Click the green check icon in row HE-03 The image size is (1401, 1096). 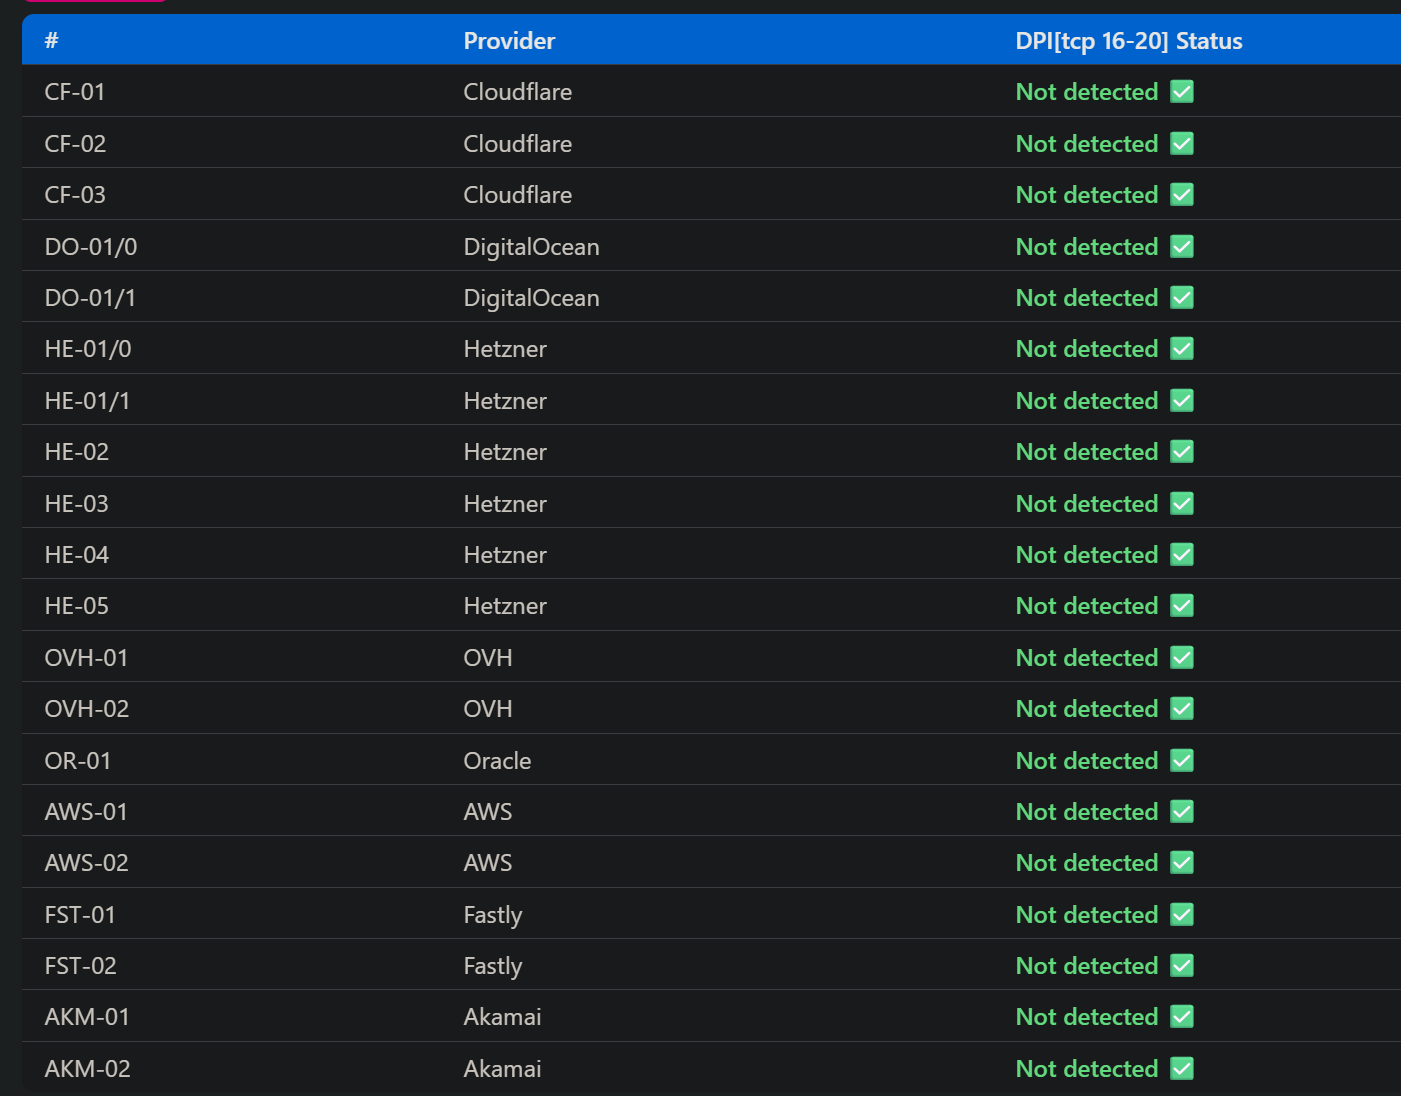1182,503
